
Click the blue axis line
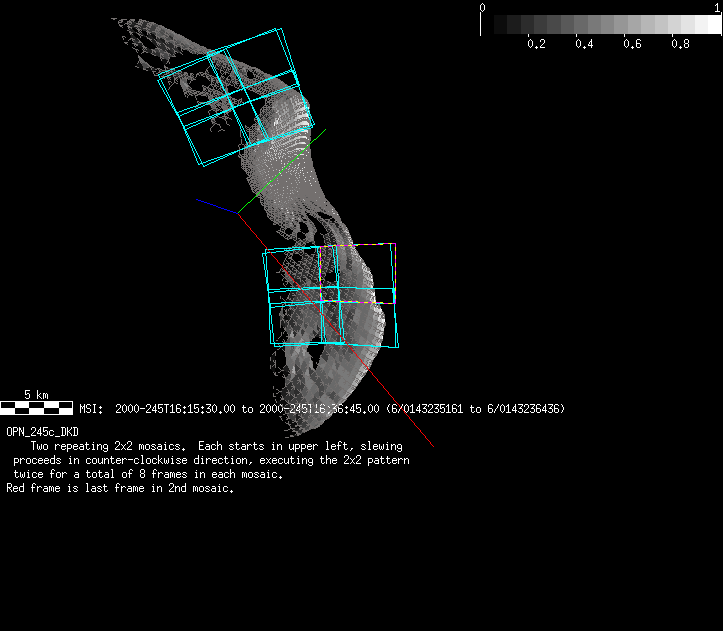pyautogui.click(x=217, y=206)
